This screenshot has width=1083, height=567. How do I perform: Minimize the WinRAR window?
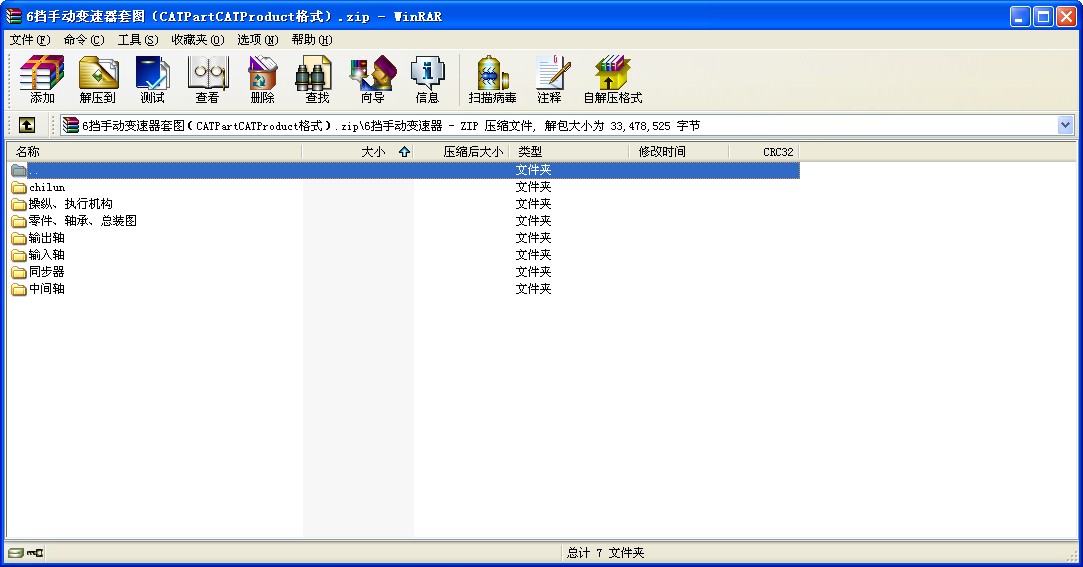(x=1020, y=17)
